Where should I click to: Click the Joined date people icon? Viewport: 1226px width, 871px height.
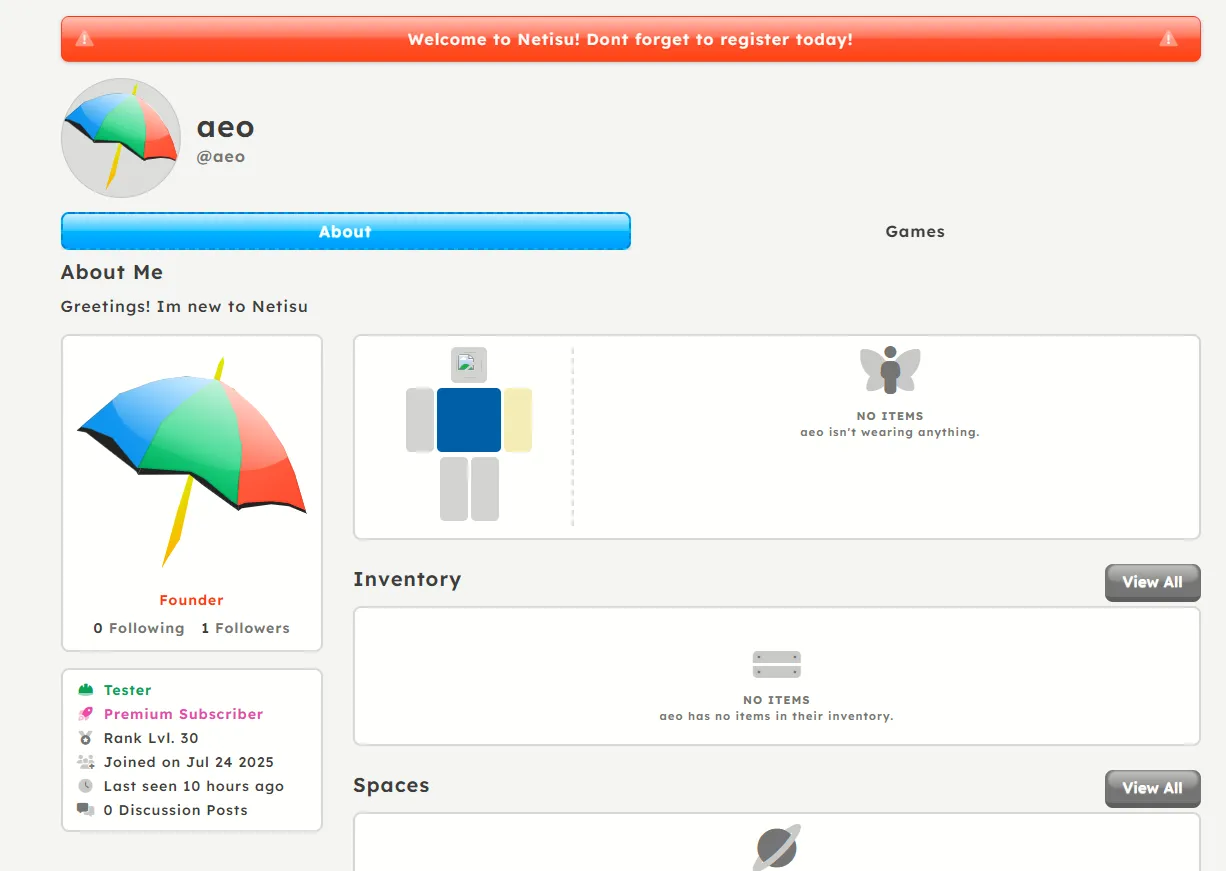[85, 762]
